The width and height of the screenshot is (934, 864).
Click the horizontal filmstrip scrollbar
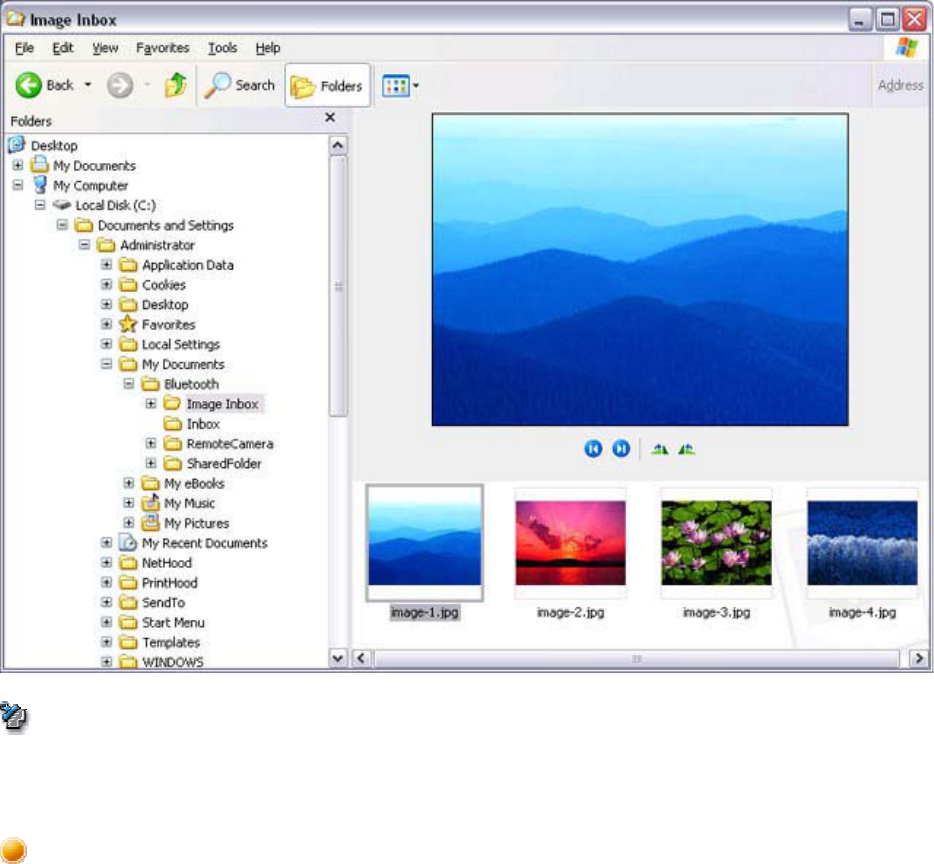pyautogui.click(x=635, y=659)
